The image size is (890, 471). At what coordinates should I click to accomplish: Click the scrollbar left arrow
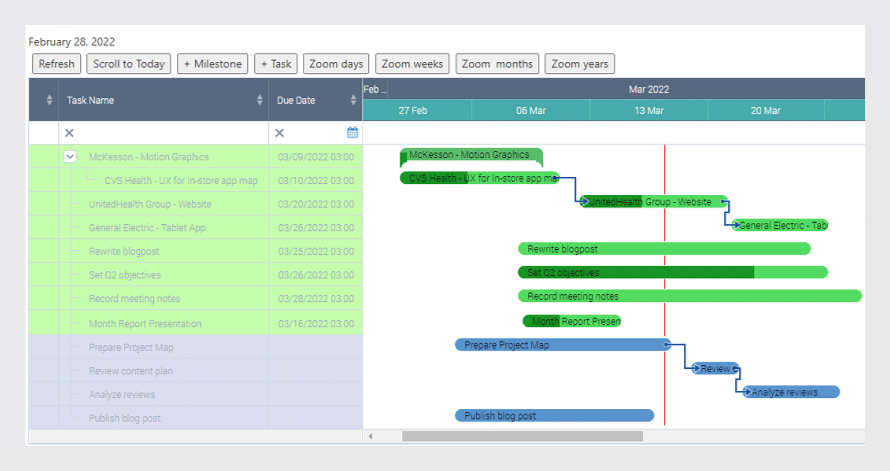click(x=371, y=436)
